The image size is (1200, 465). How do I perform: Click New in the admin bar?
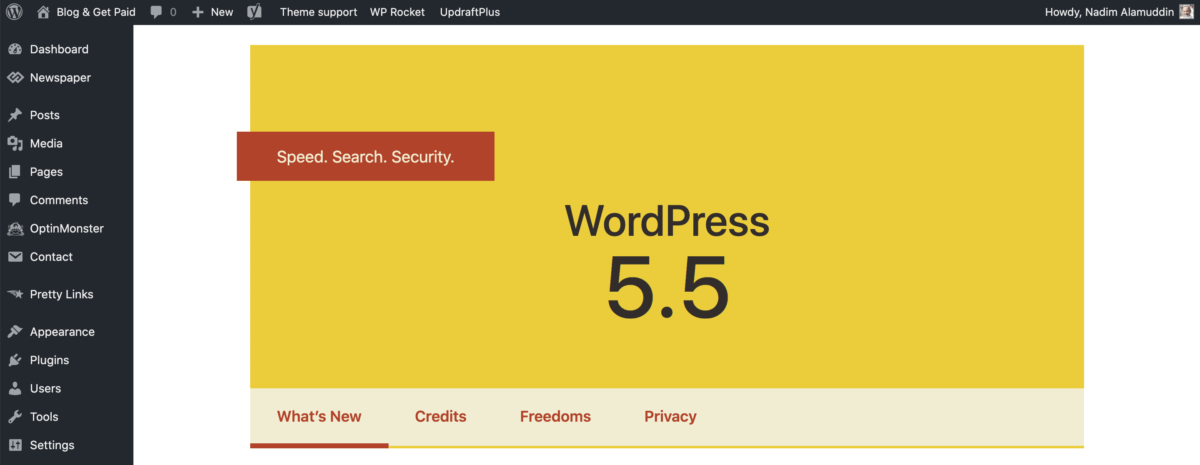point(222,12)
